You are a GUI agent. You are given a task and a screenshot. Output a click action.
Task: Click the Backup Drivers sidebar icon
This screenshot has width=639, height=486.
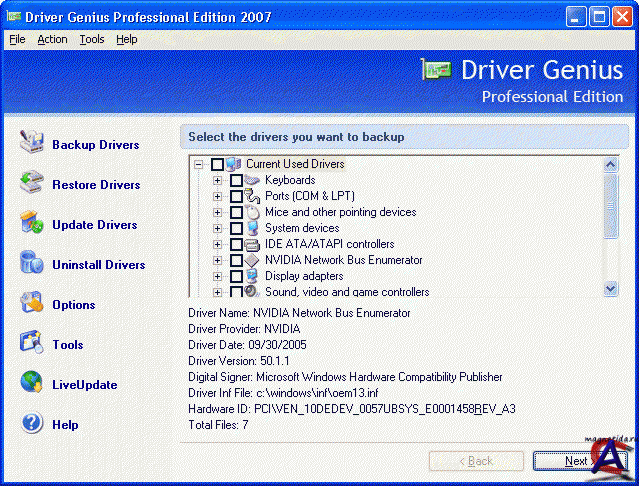[x=31, y=144]
